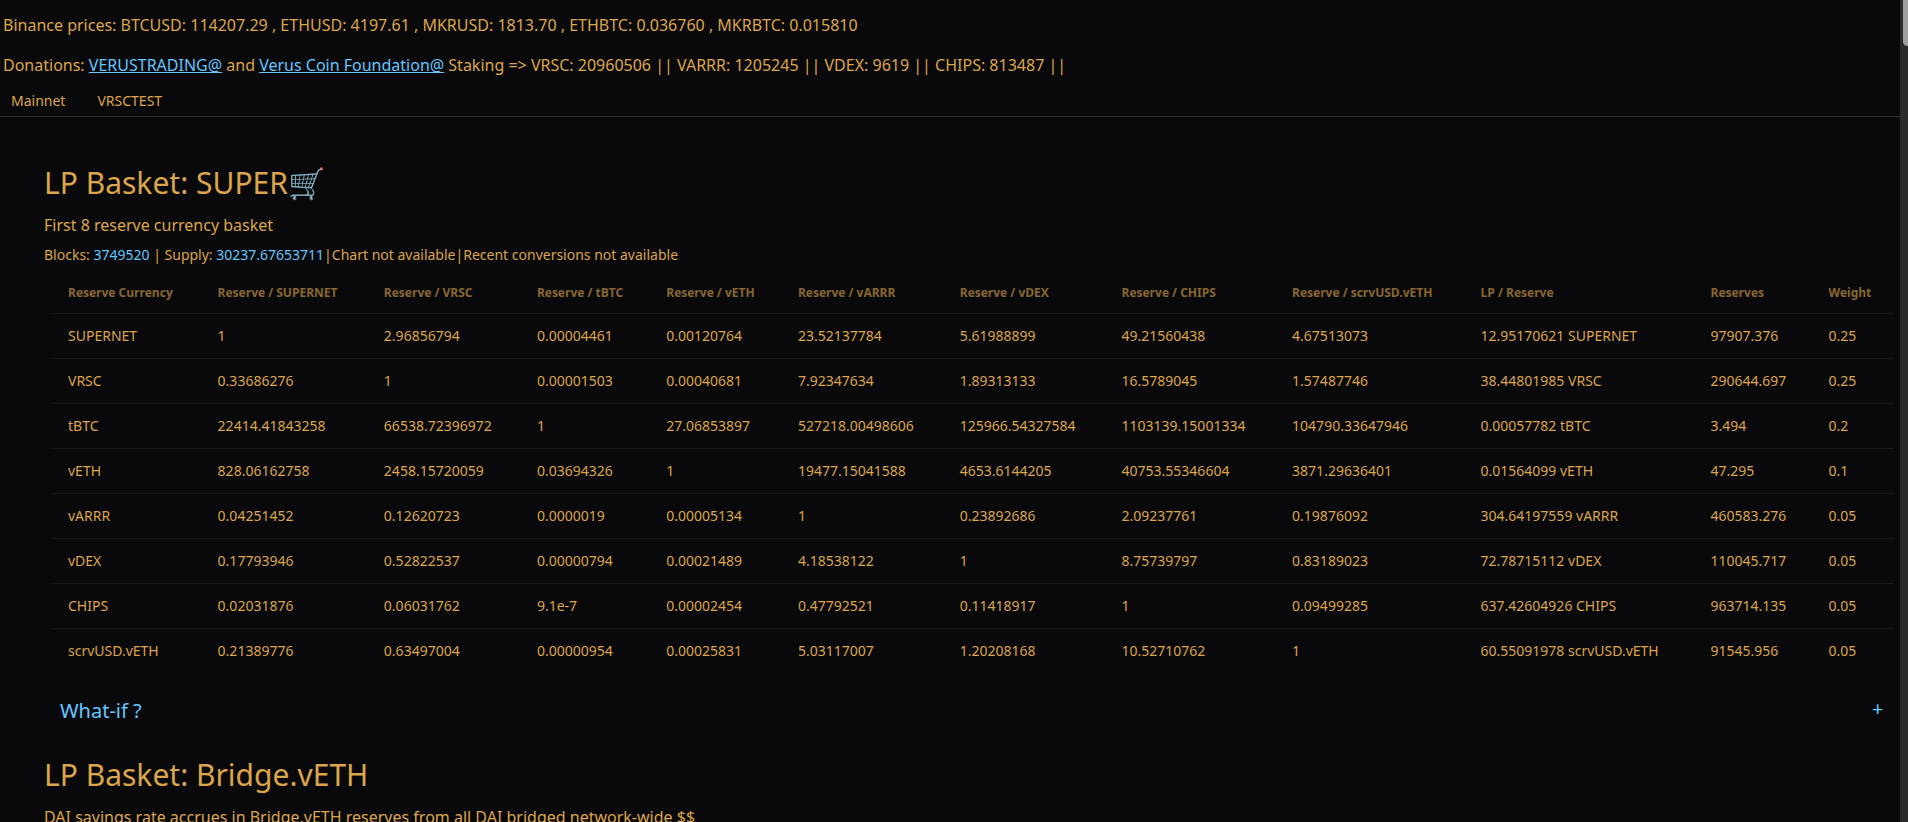Click the LP Basket: SUPER heading

(x=166, y=184)
